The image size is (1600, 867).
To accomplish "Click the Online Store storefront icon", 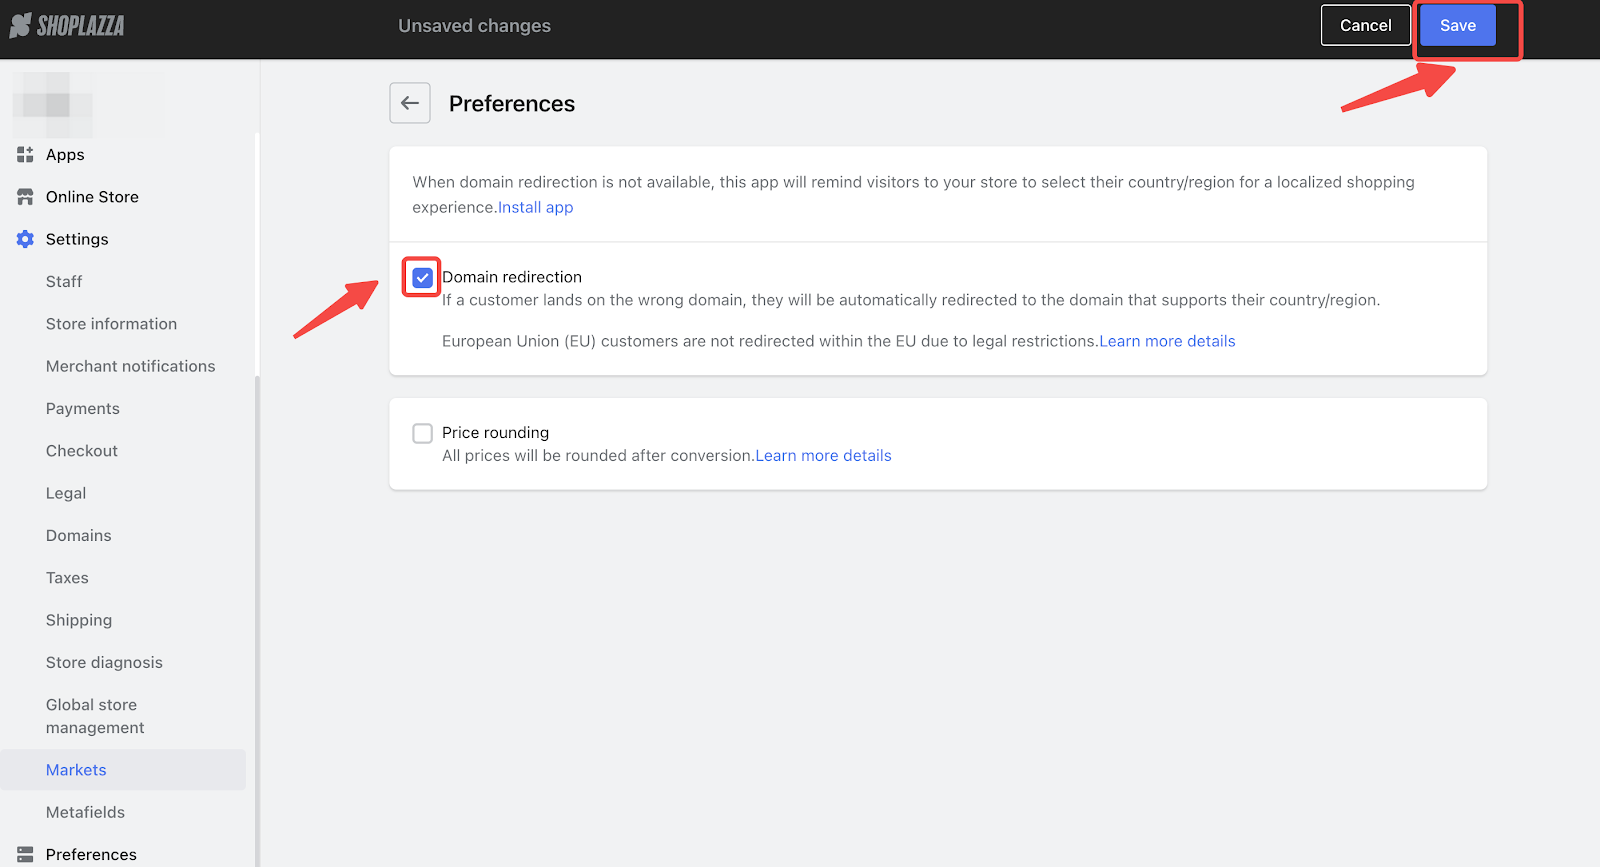I will 25,197.
